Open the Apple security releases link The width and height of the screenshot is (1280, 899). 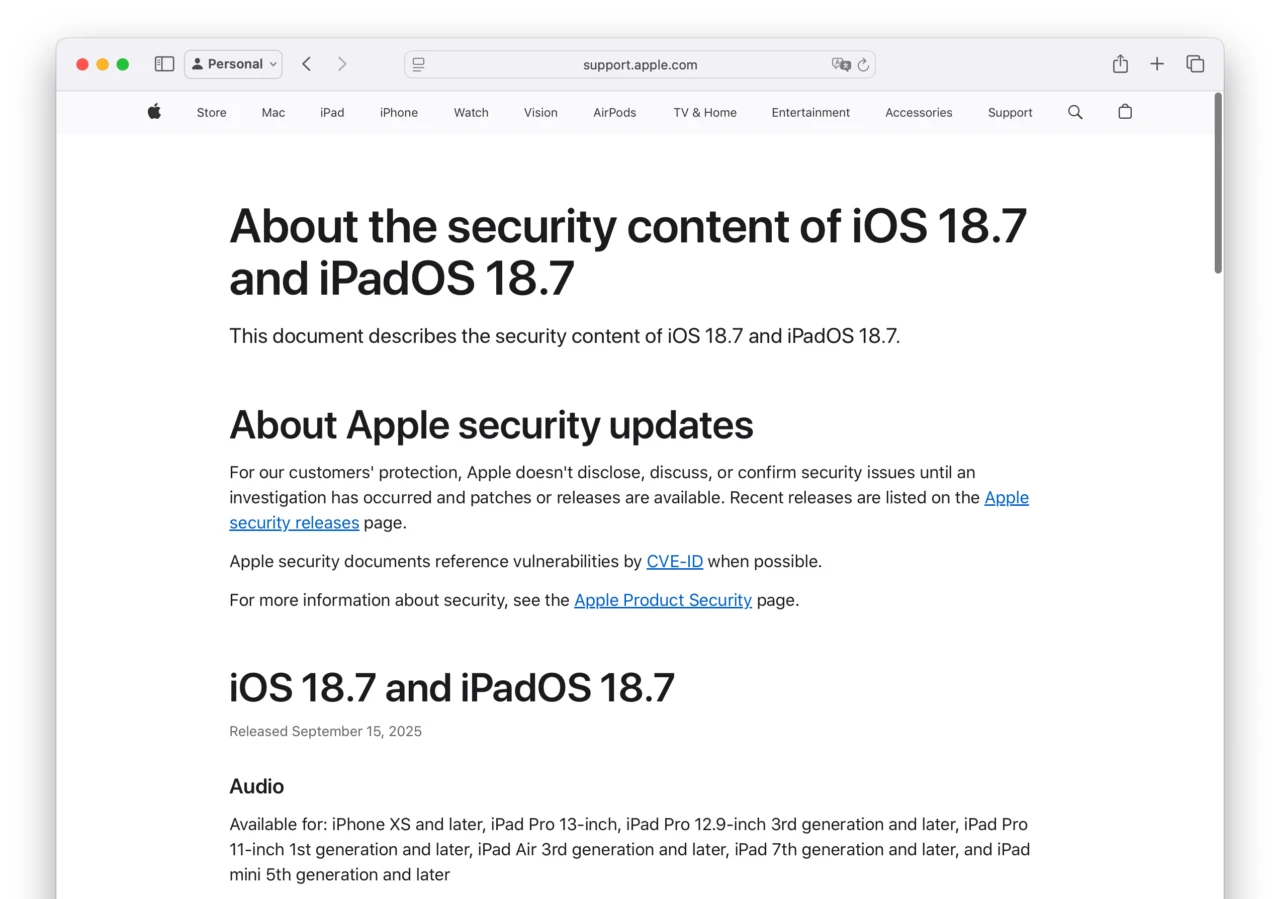point(1007,497)
